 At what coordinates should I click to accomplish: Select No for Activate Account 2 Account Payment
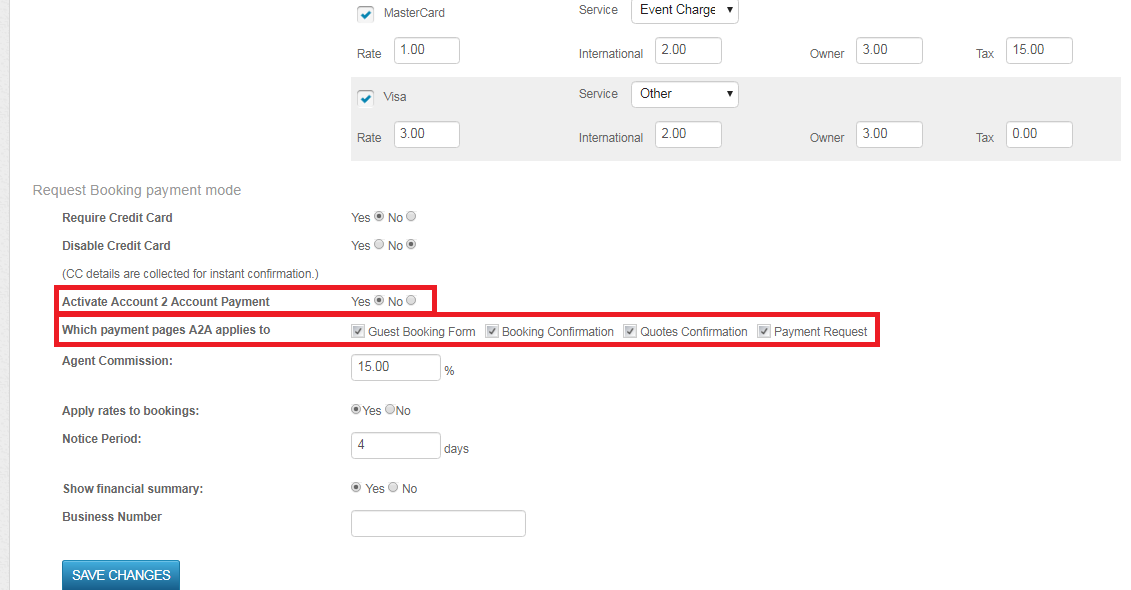(411, 300)
